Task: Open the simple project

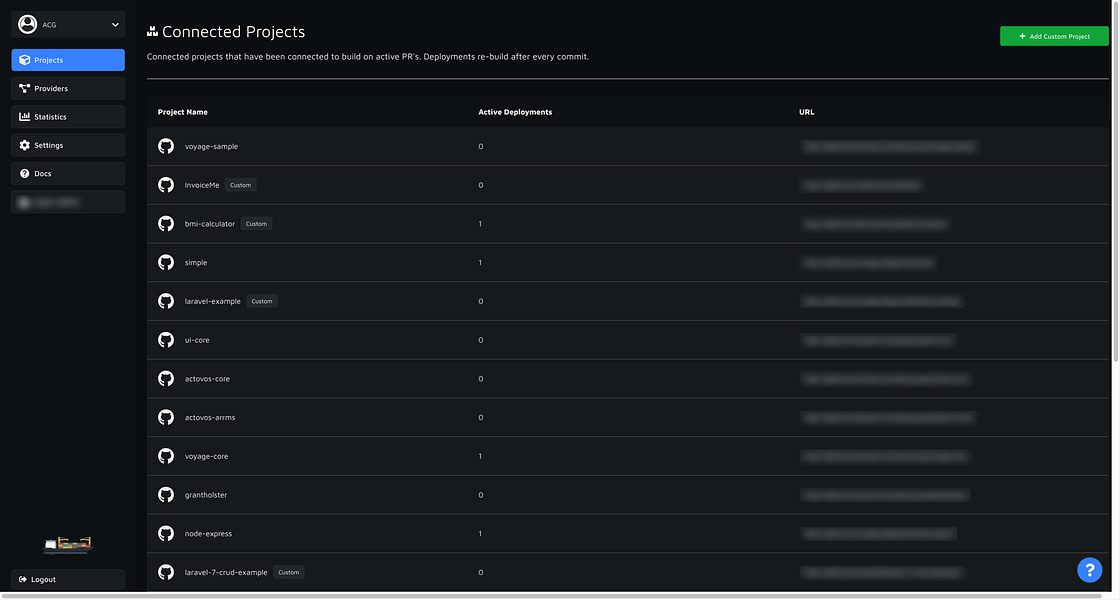Action: (196, 263)
